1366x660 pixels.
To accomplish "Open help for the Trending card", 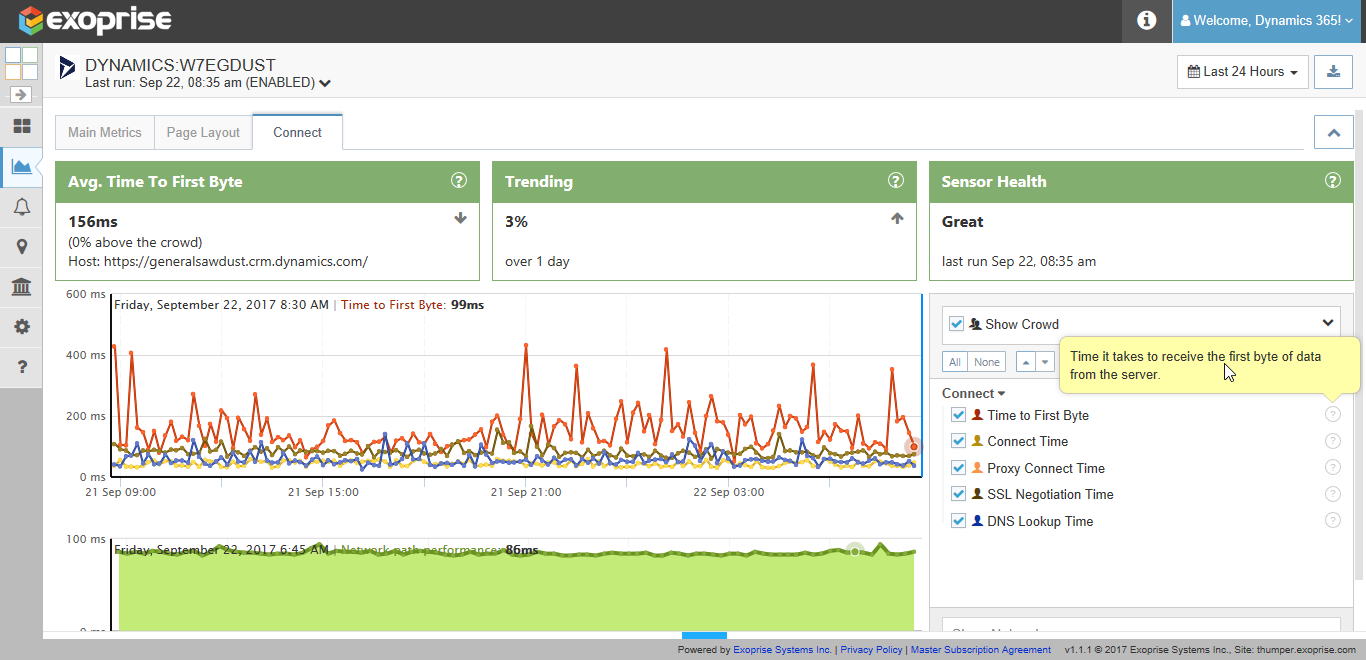I will [x=896, y=181].
